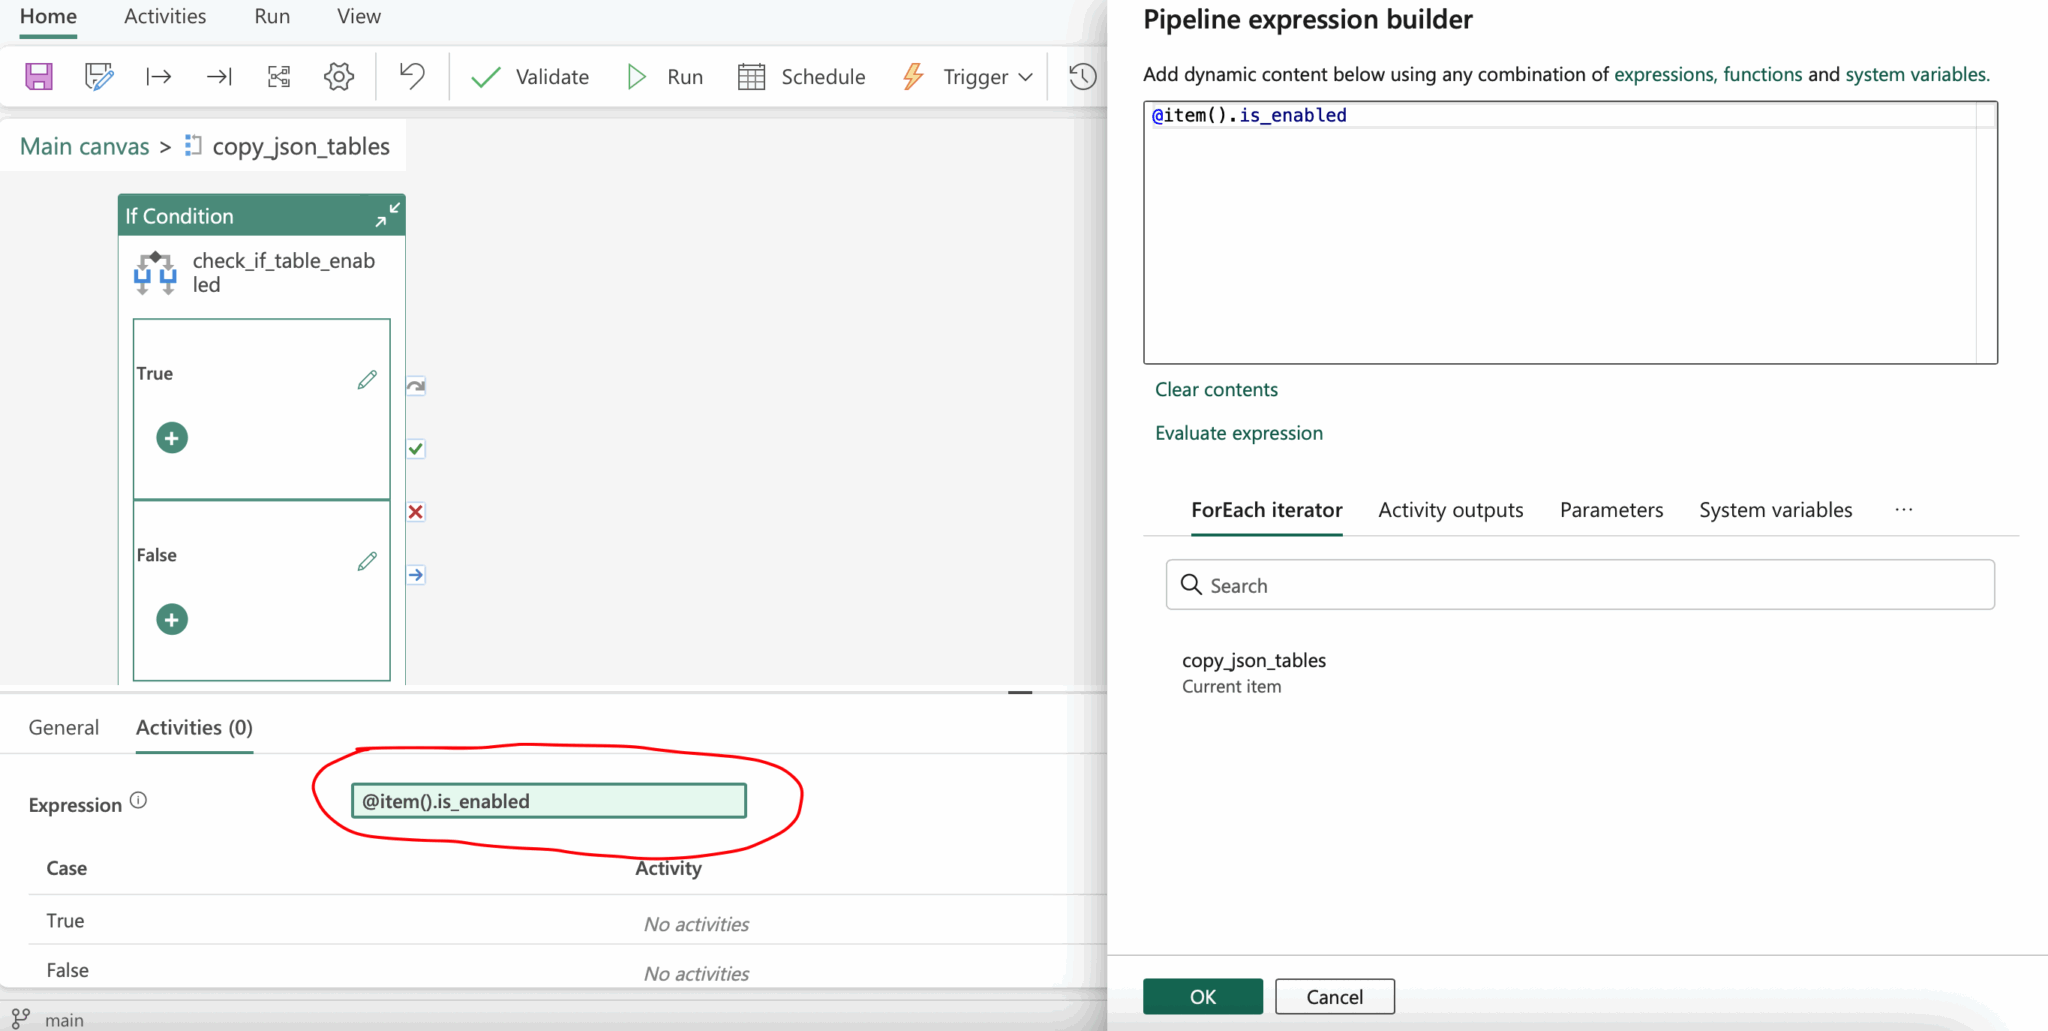This screenshot has width=2048, height=1031.
Task: Click the Search box in expression builder
Action: pos(1580,585)
